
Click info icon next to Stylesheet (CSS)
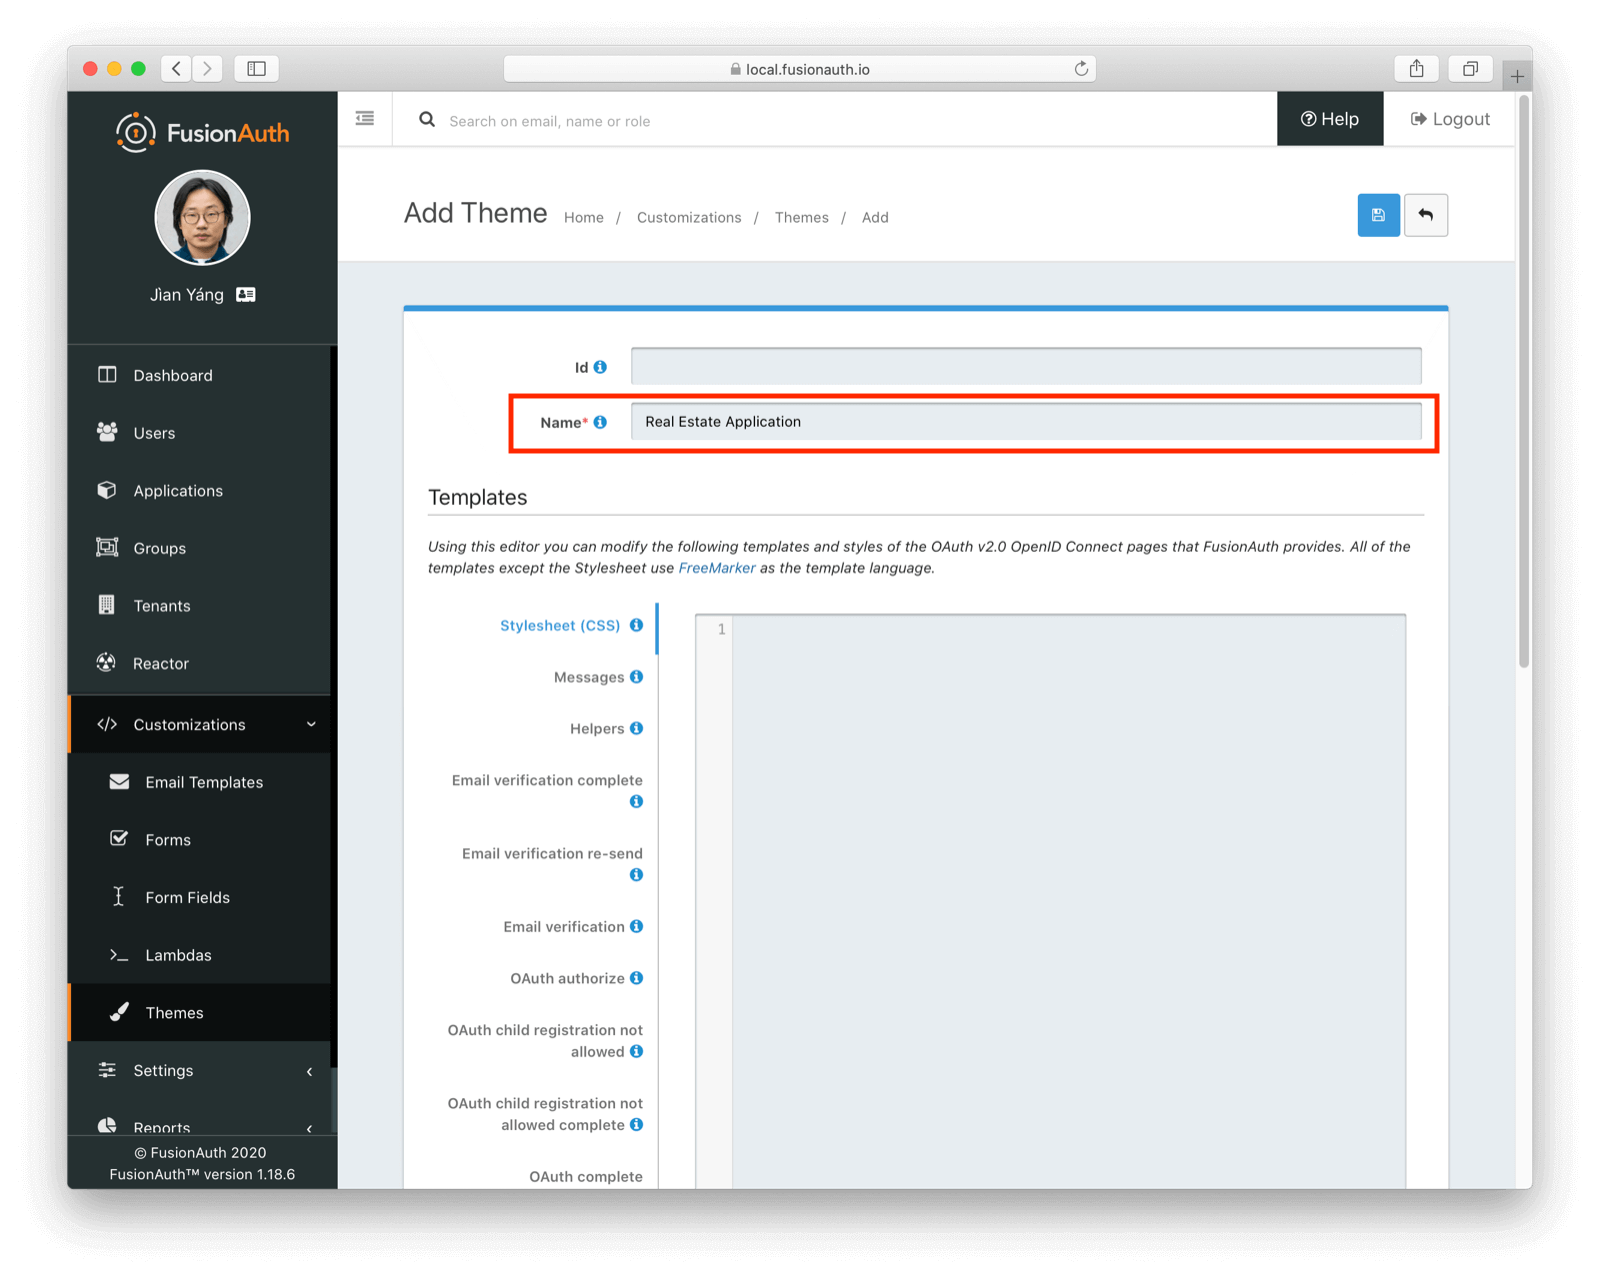636,625
